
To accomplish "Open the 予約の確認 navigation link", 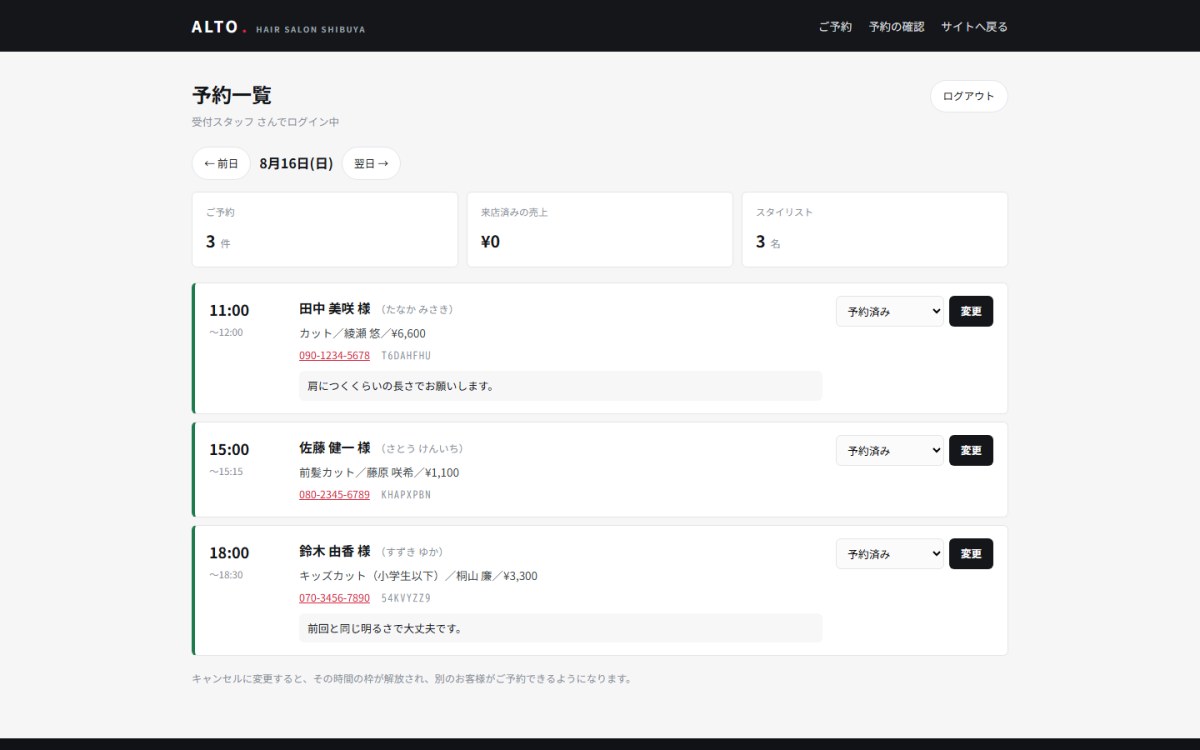I will (x=897, y=27).
